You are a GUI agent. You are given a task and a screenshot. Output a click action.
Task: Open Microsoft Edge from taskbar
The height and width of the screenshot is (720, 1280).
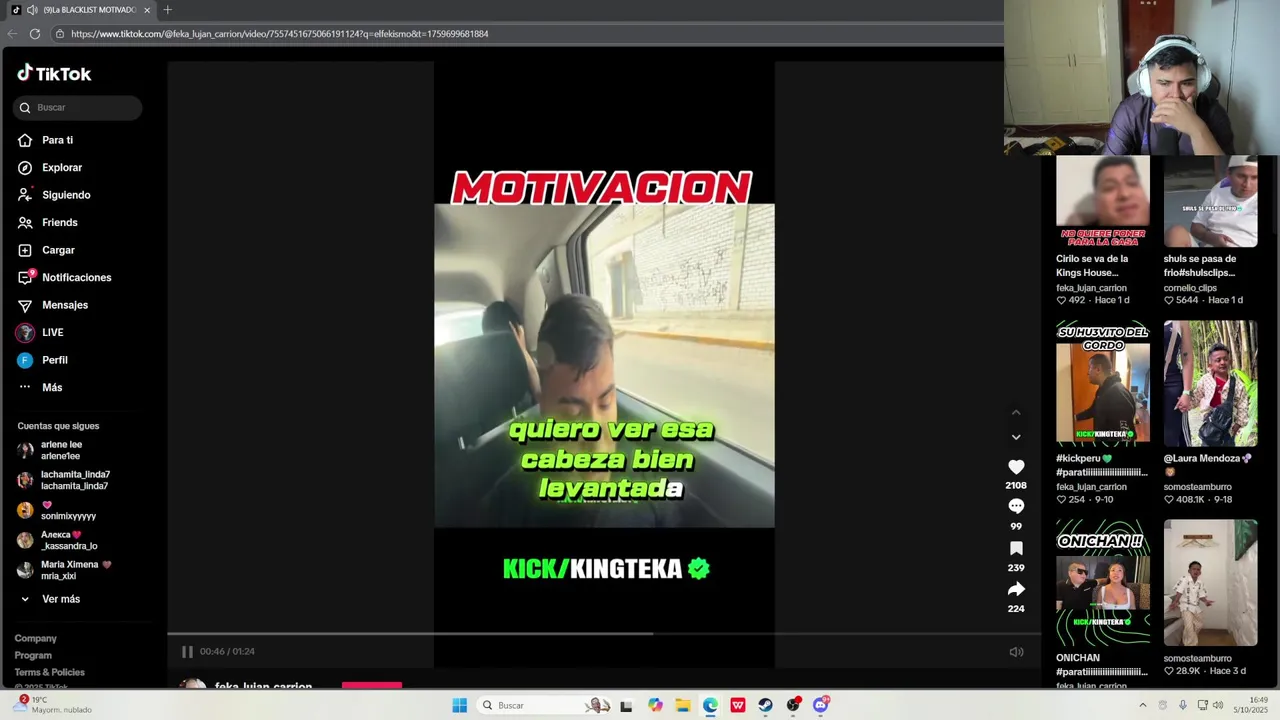(x=710, y=705)
